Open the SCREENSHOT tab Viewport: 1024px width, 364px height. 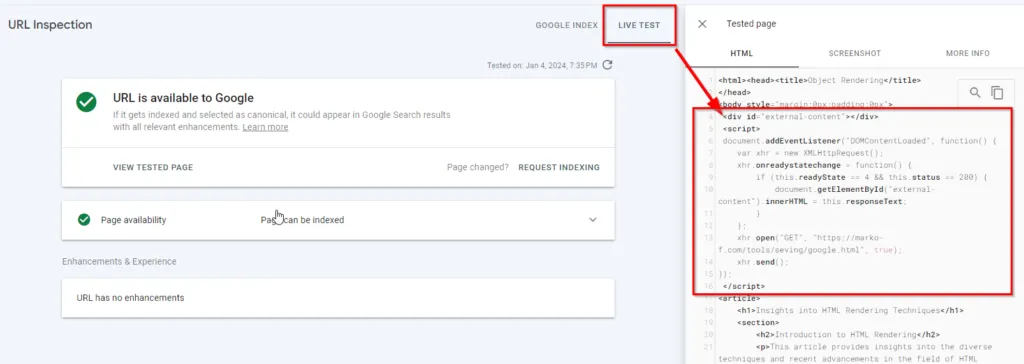pyautogui.click(x=855, y=54)
